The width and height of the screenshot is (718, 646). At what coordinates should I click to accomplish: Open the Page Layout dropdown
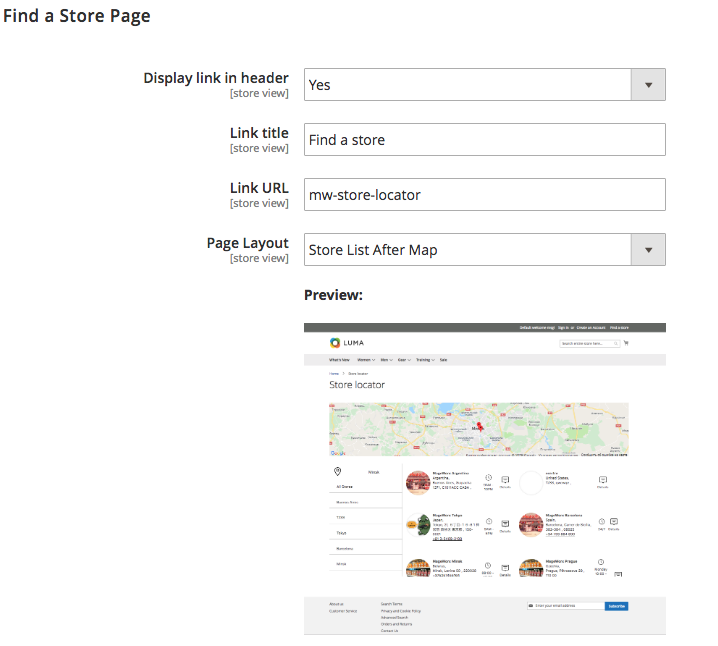click(x=484, y=250)
